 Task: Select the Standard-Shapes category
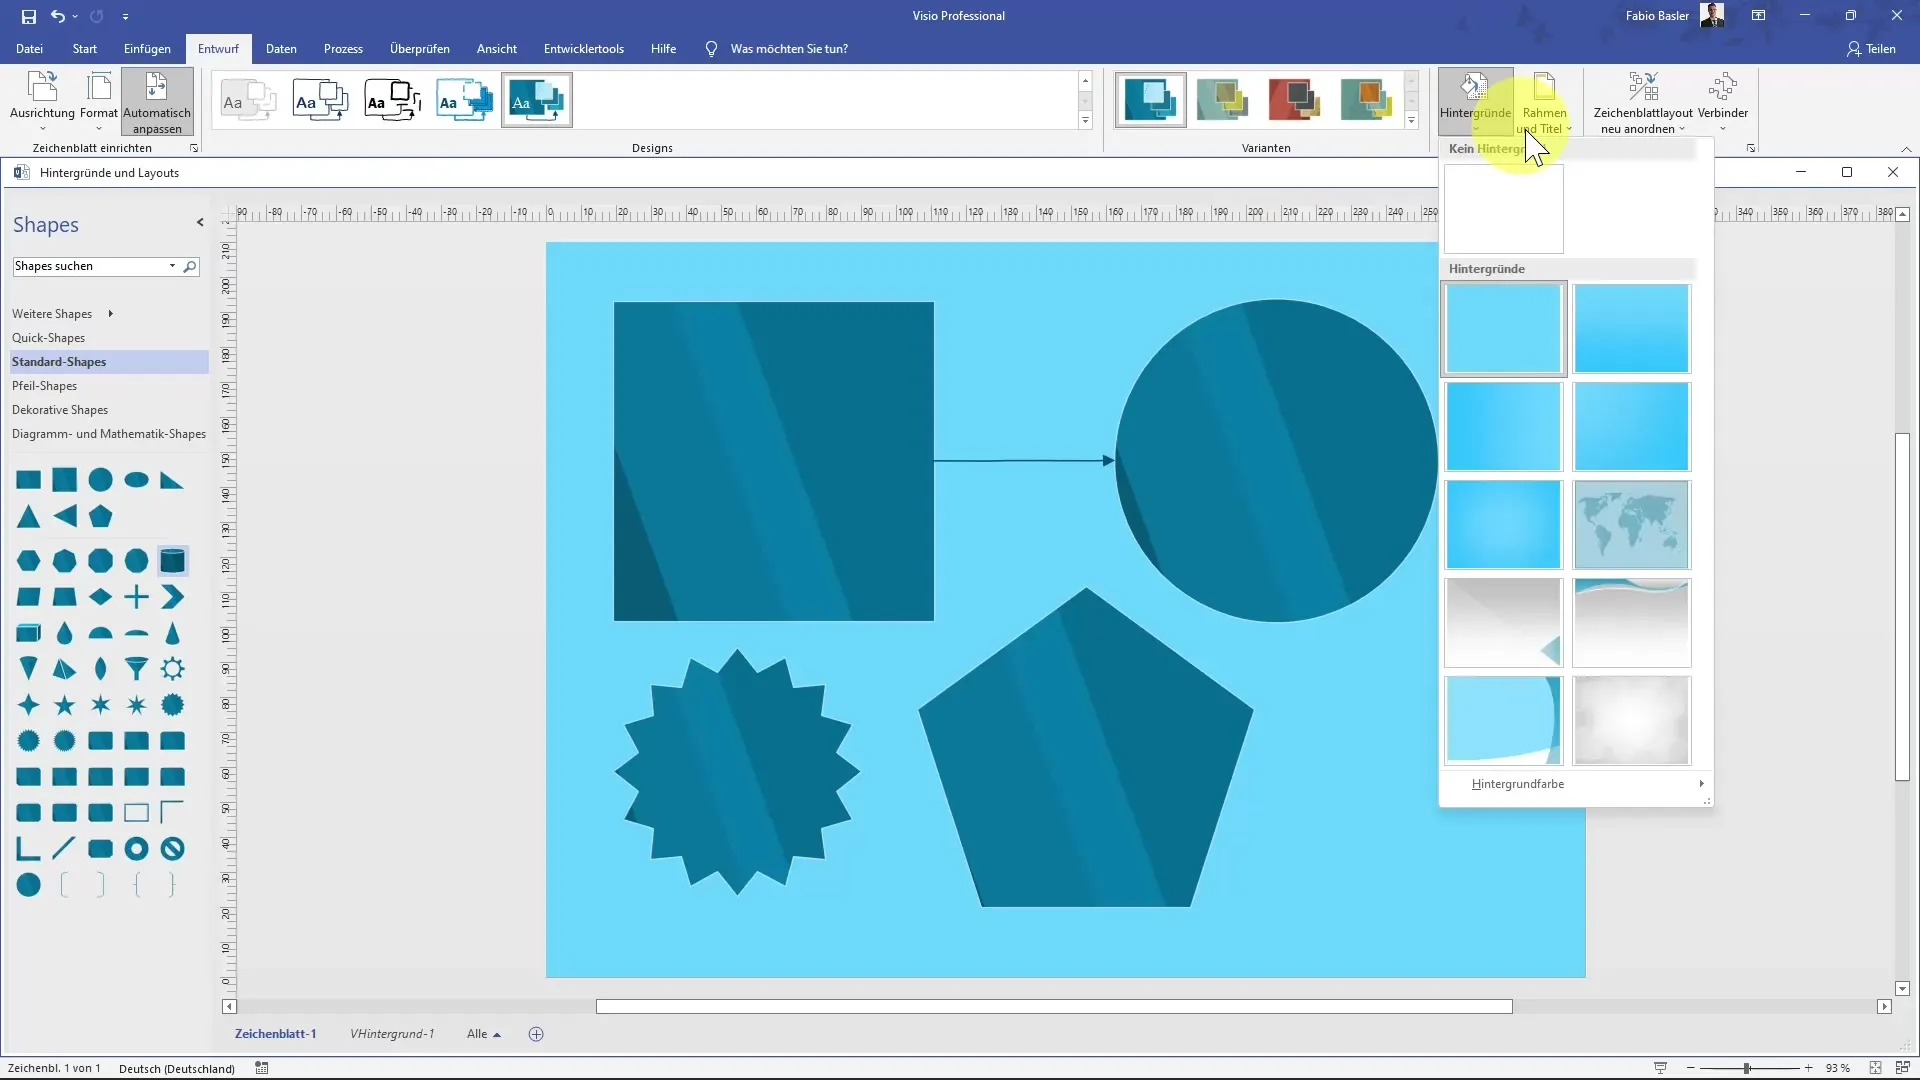pyautogui.click(x=58, y=361)
